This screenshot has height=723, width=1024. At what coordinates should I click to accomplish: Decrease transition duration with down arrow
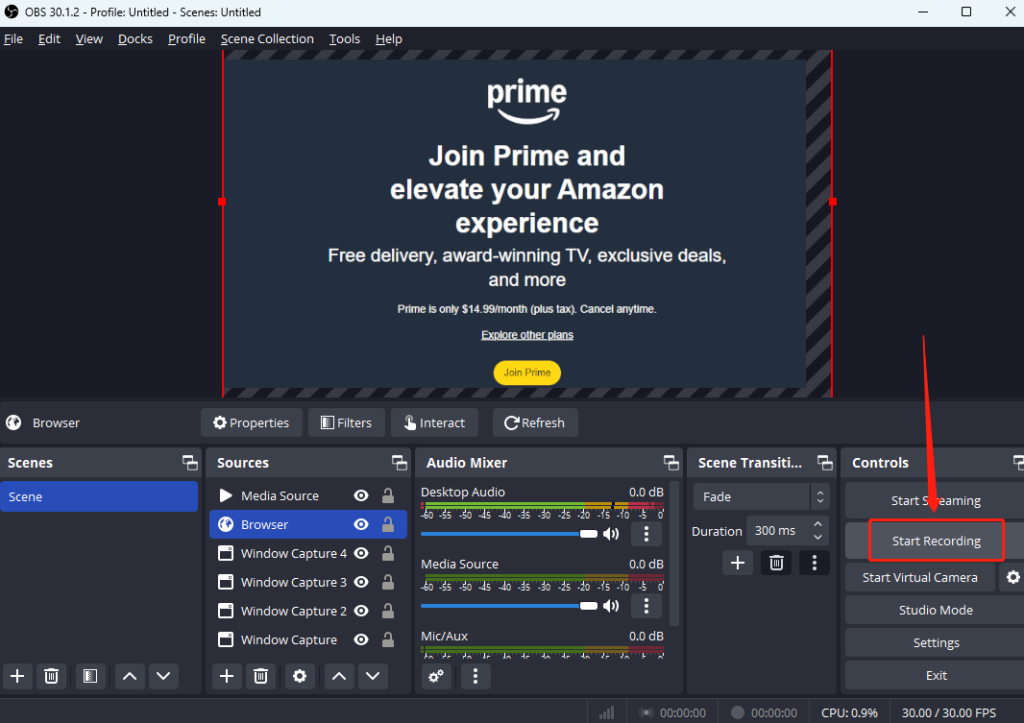pos(818,538)
